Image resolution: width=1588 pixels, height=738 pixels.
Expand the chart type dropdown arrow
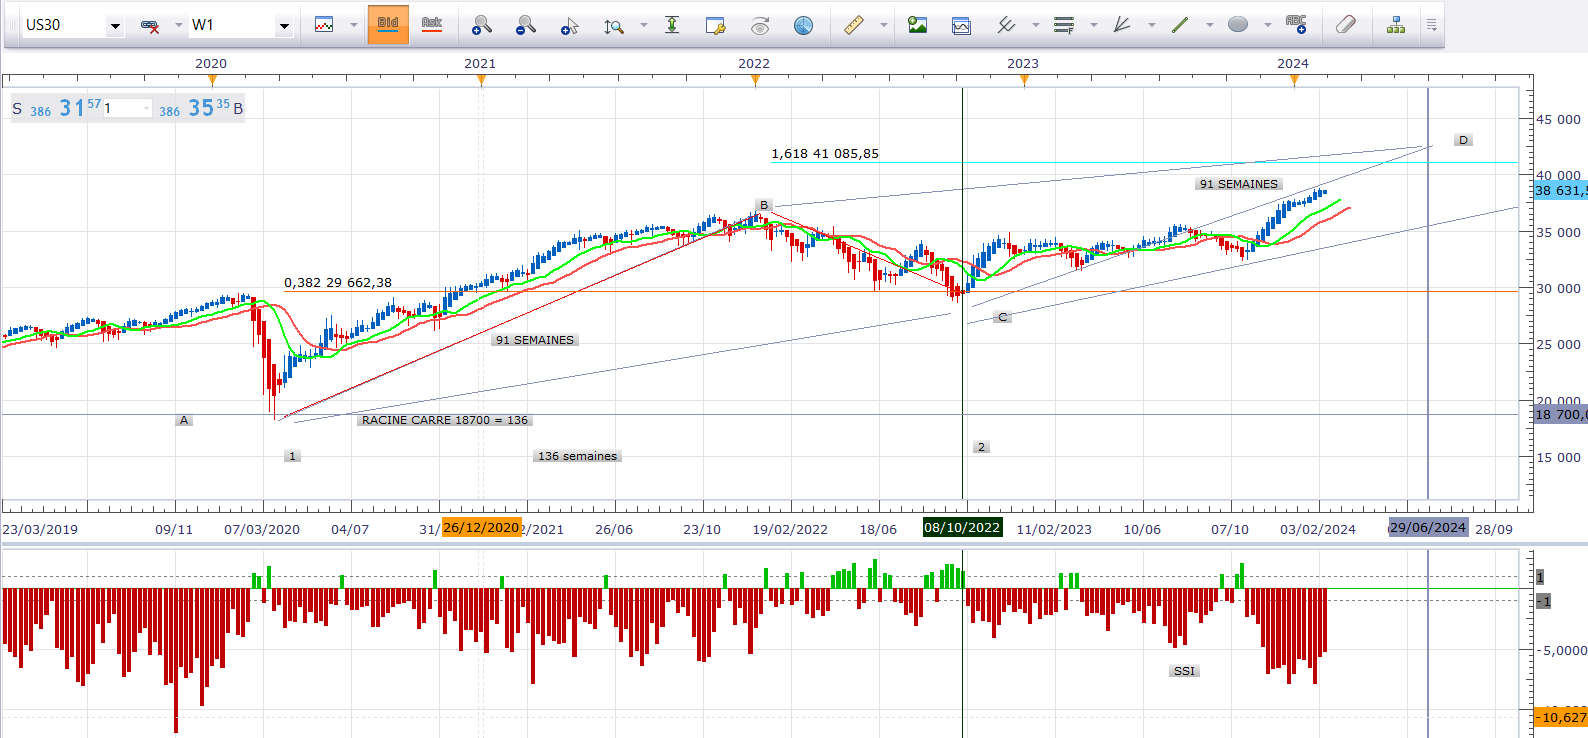click(x=354, y=26)
